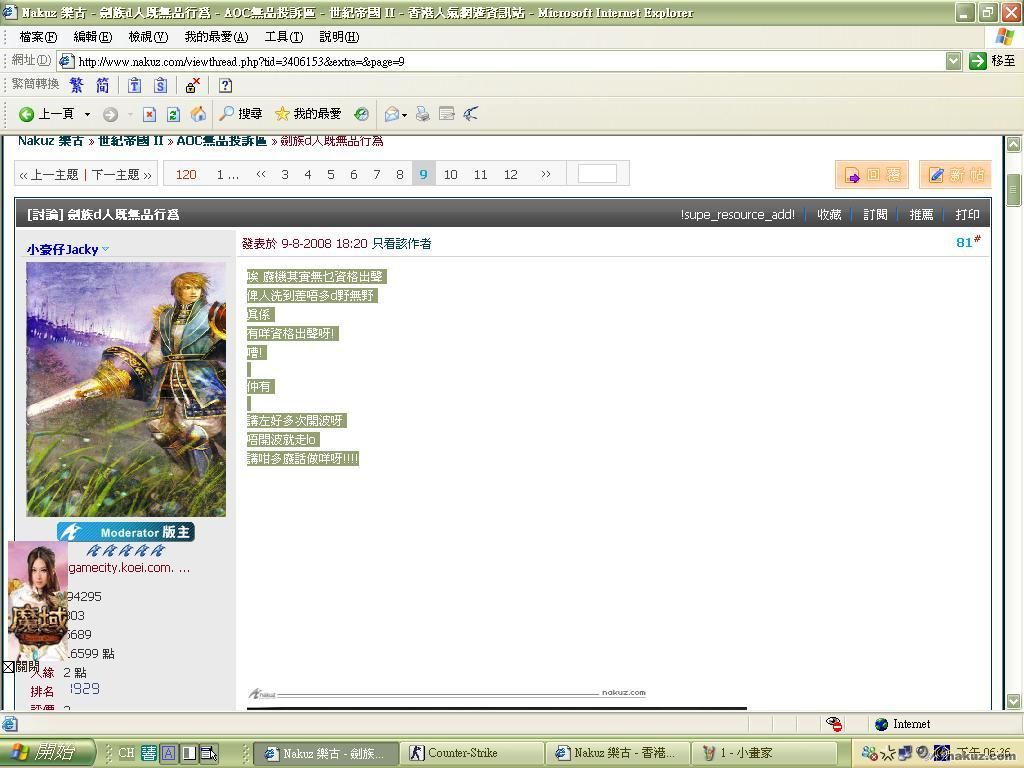Open the Search (搜尋) toolbar button
Image resolution: width=1024 pixels, height=768 pixels.
coord(240,114)
